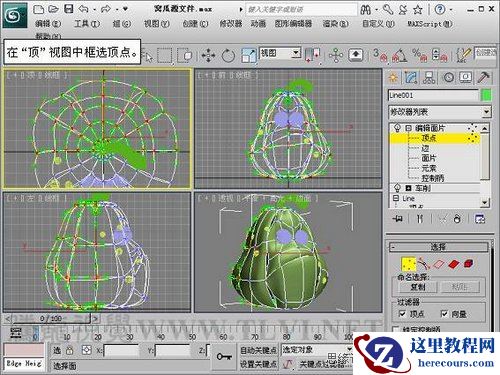Click the 自动关键点 auto key button
Image resolution: width=500 pixels, height=375 pixels.
coord(258,350)
